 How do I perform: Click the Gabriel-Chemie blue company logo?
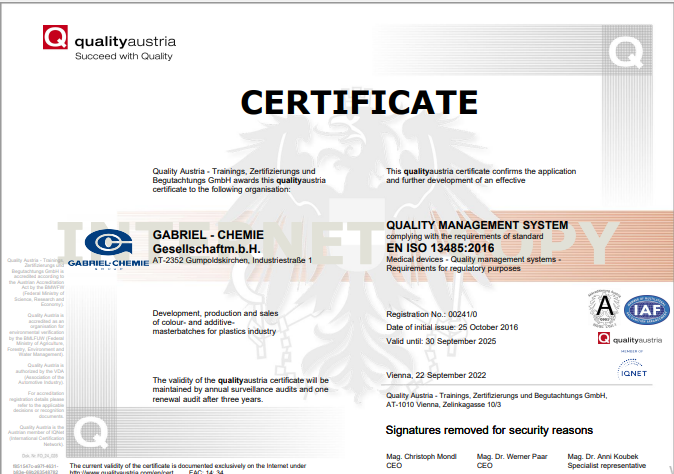pyautogui.click(x=108, y=249)
